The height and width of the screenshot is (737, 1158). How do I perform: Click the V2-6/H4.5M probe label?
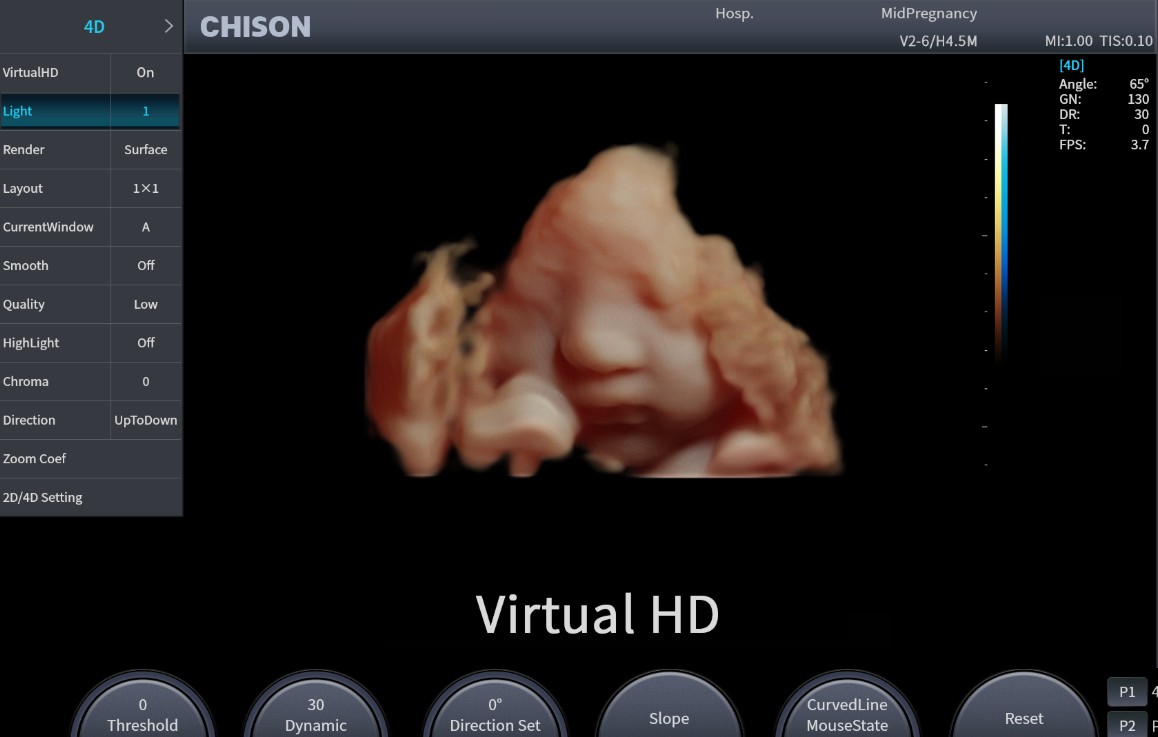pos(938,41)
